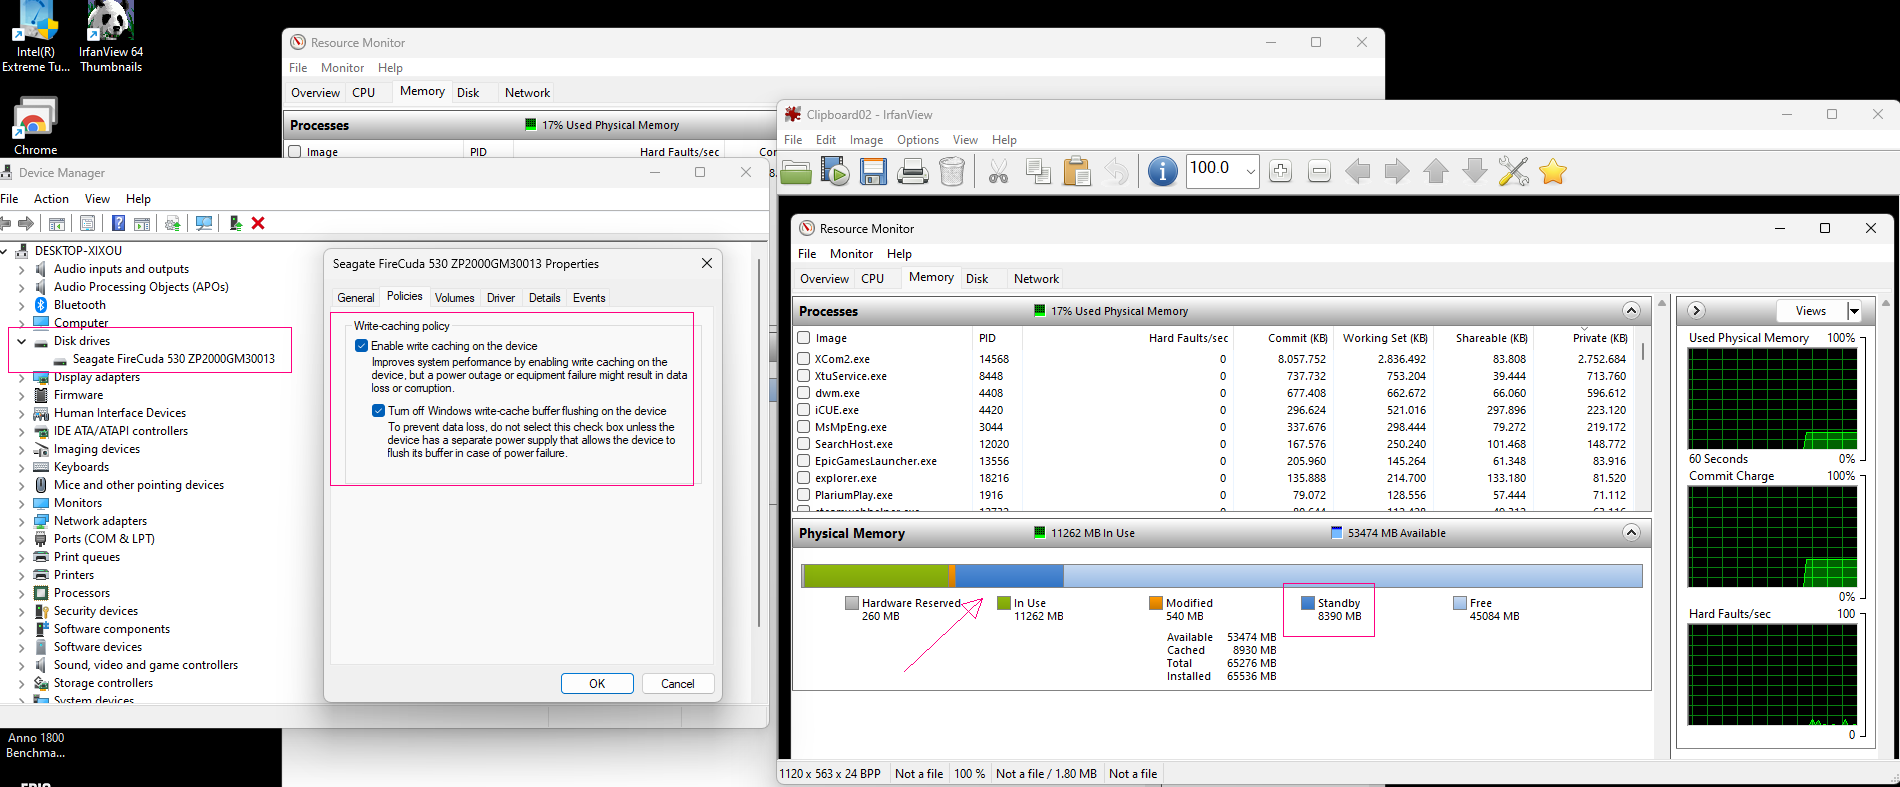Click '1120 x 563 x 24 BPP' in IrfanView status bar
Screen dimensions: 1900x787
(x=830, y=774)
